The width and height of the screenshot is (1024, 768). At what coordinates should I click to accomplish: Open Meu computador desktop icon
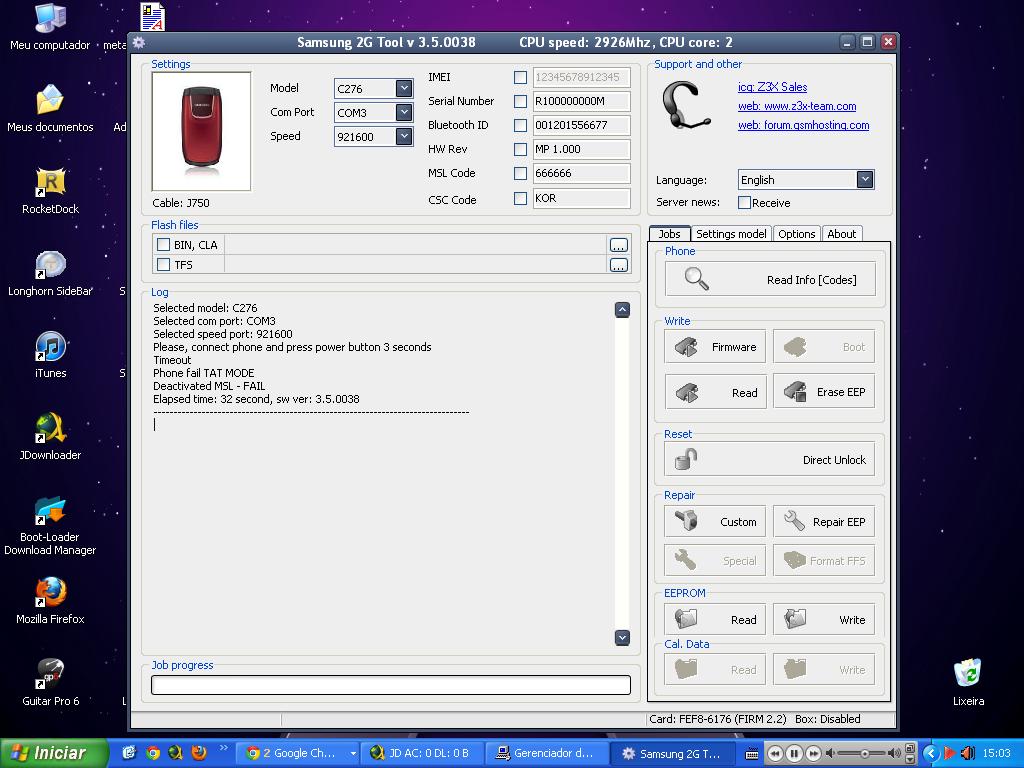50,27
